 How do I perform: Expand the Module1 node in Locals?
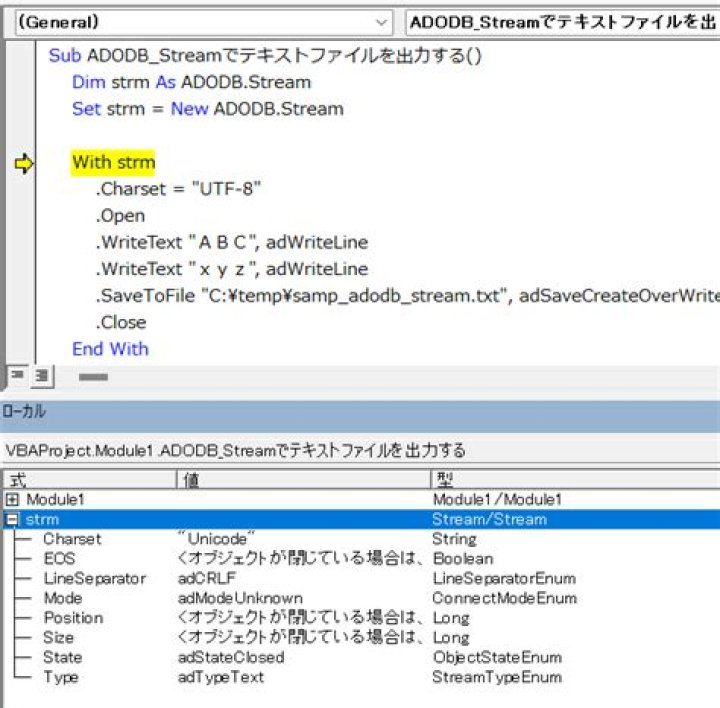(x=12, y=499)
